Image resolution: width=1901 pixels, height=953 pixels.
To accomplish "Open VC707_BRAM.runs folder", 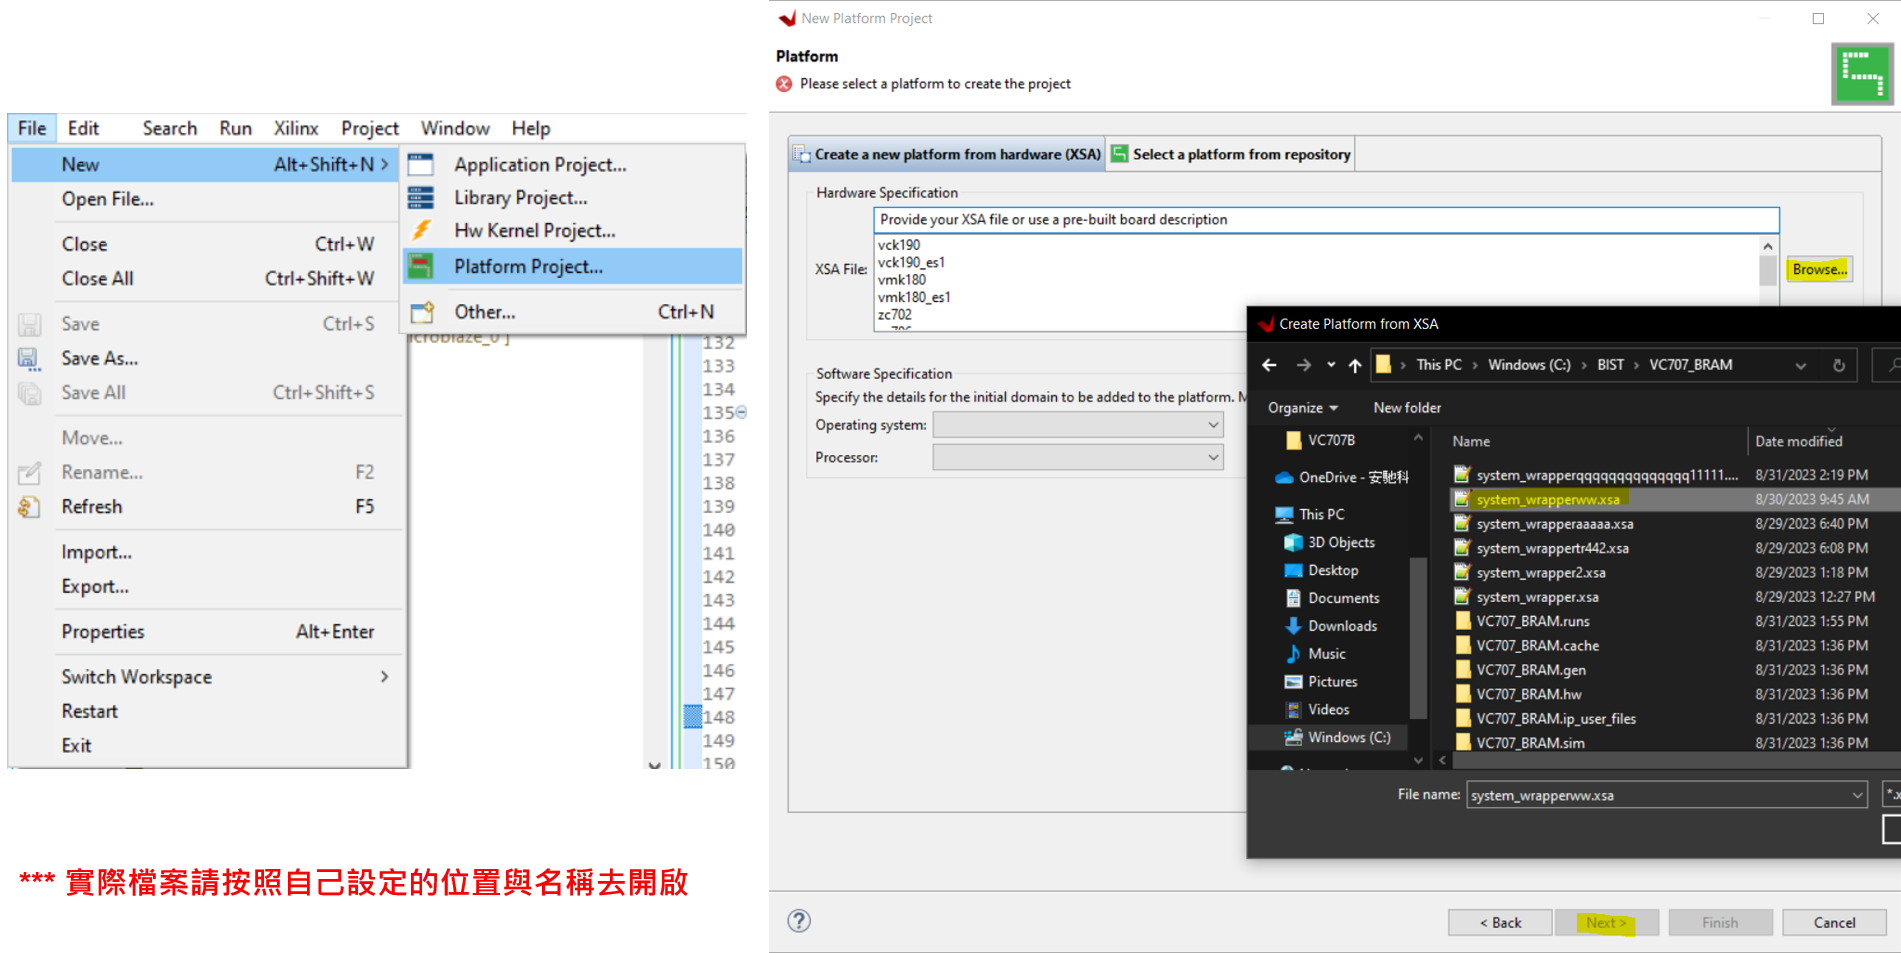I will coord(1533,621).
